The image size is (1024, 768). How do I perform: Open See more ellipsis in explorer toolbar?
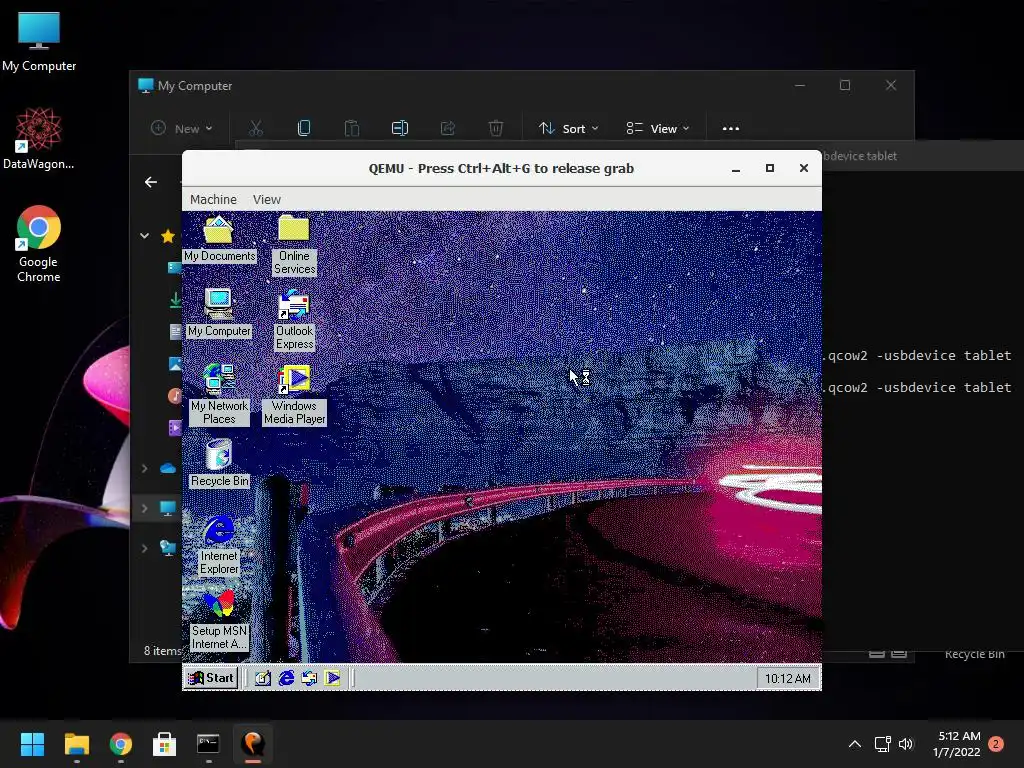point(731,129)
